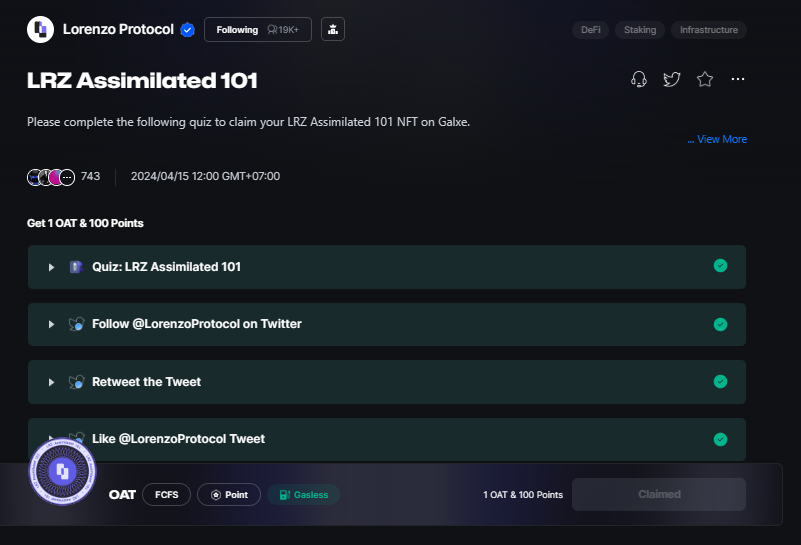The image size is (801, 545).
Task: Click the Twitter icon in Follow @LorenzoProtocol row
Action: [77, 324]
